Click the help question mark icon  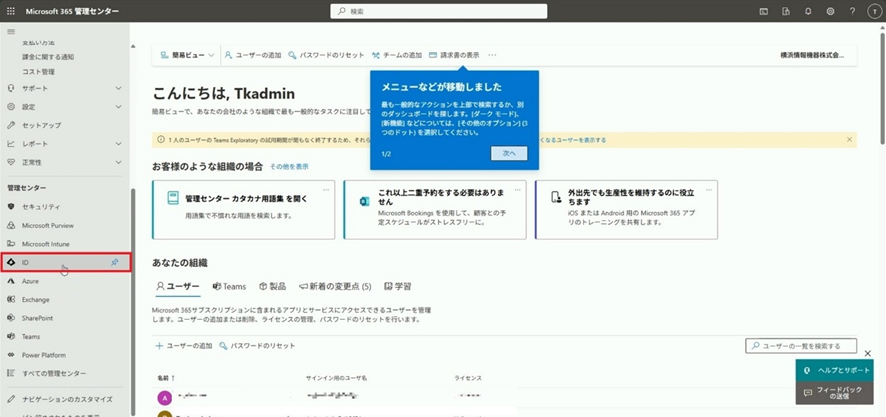[x=852, y=11]
